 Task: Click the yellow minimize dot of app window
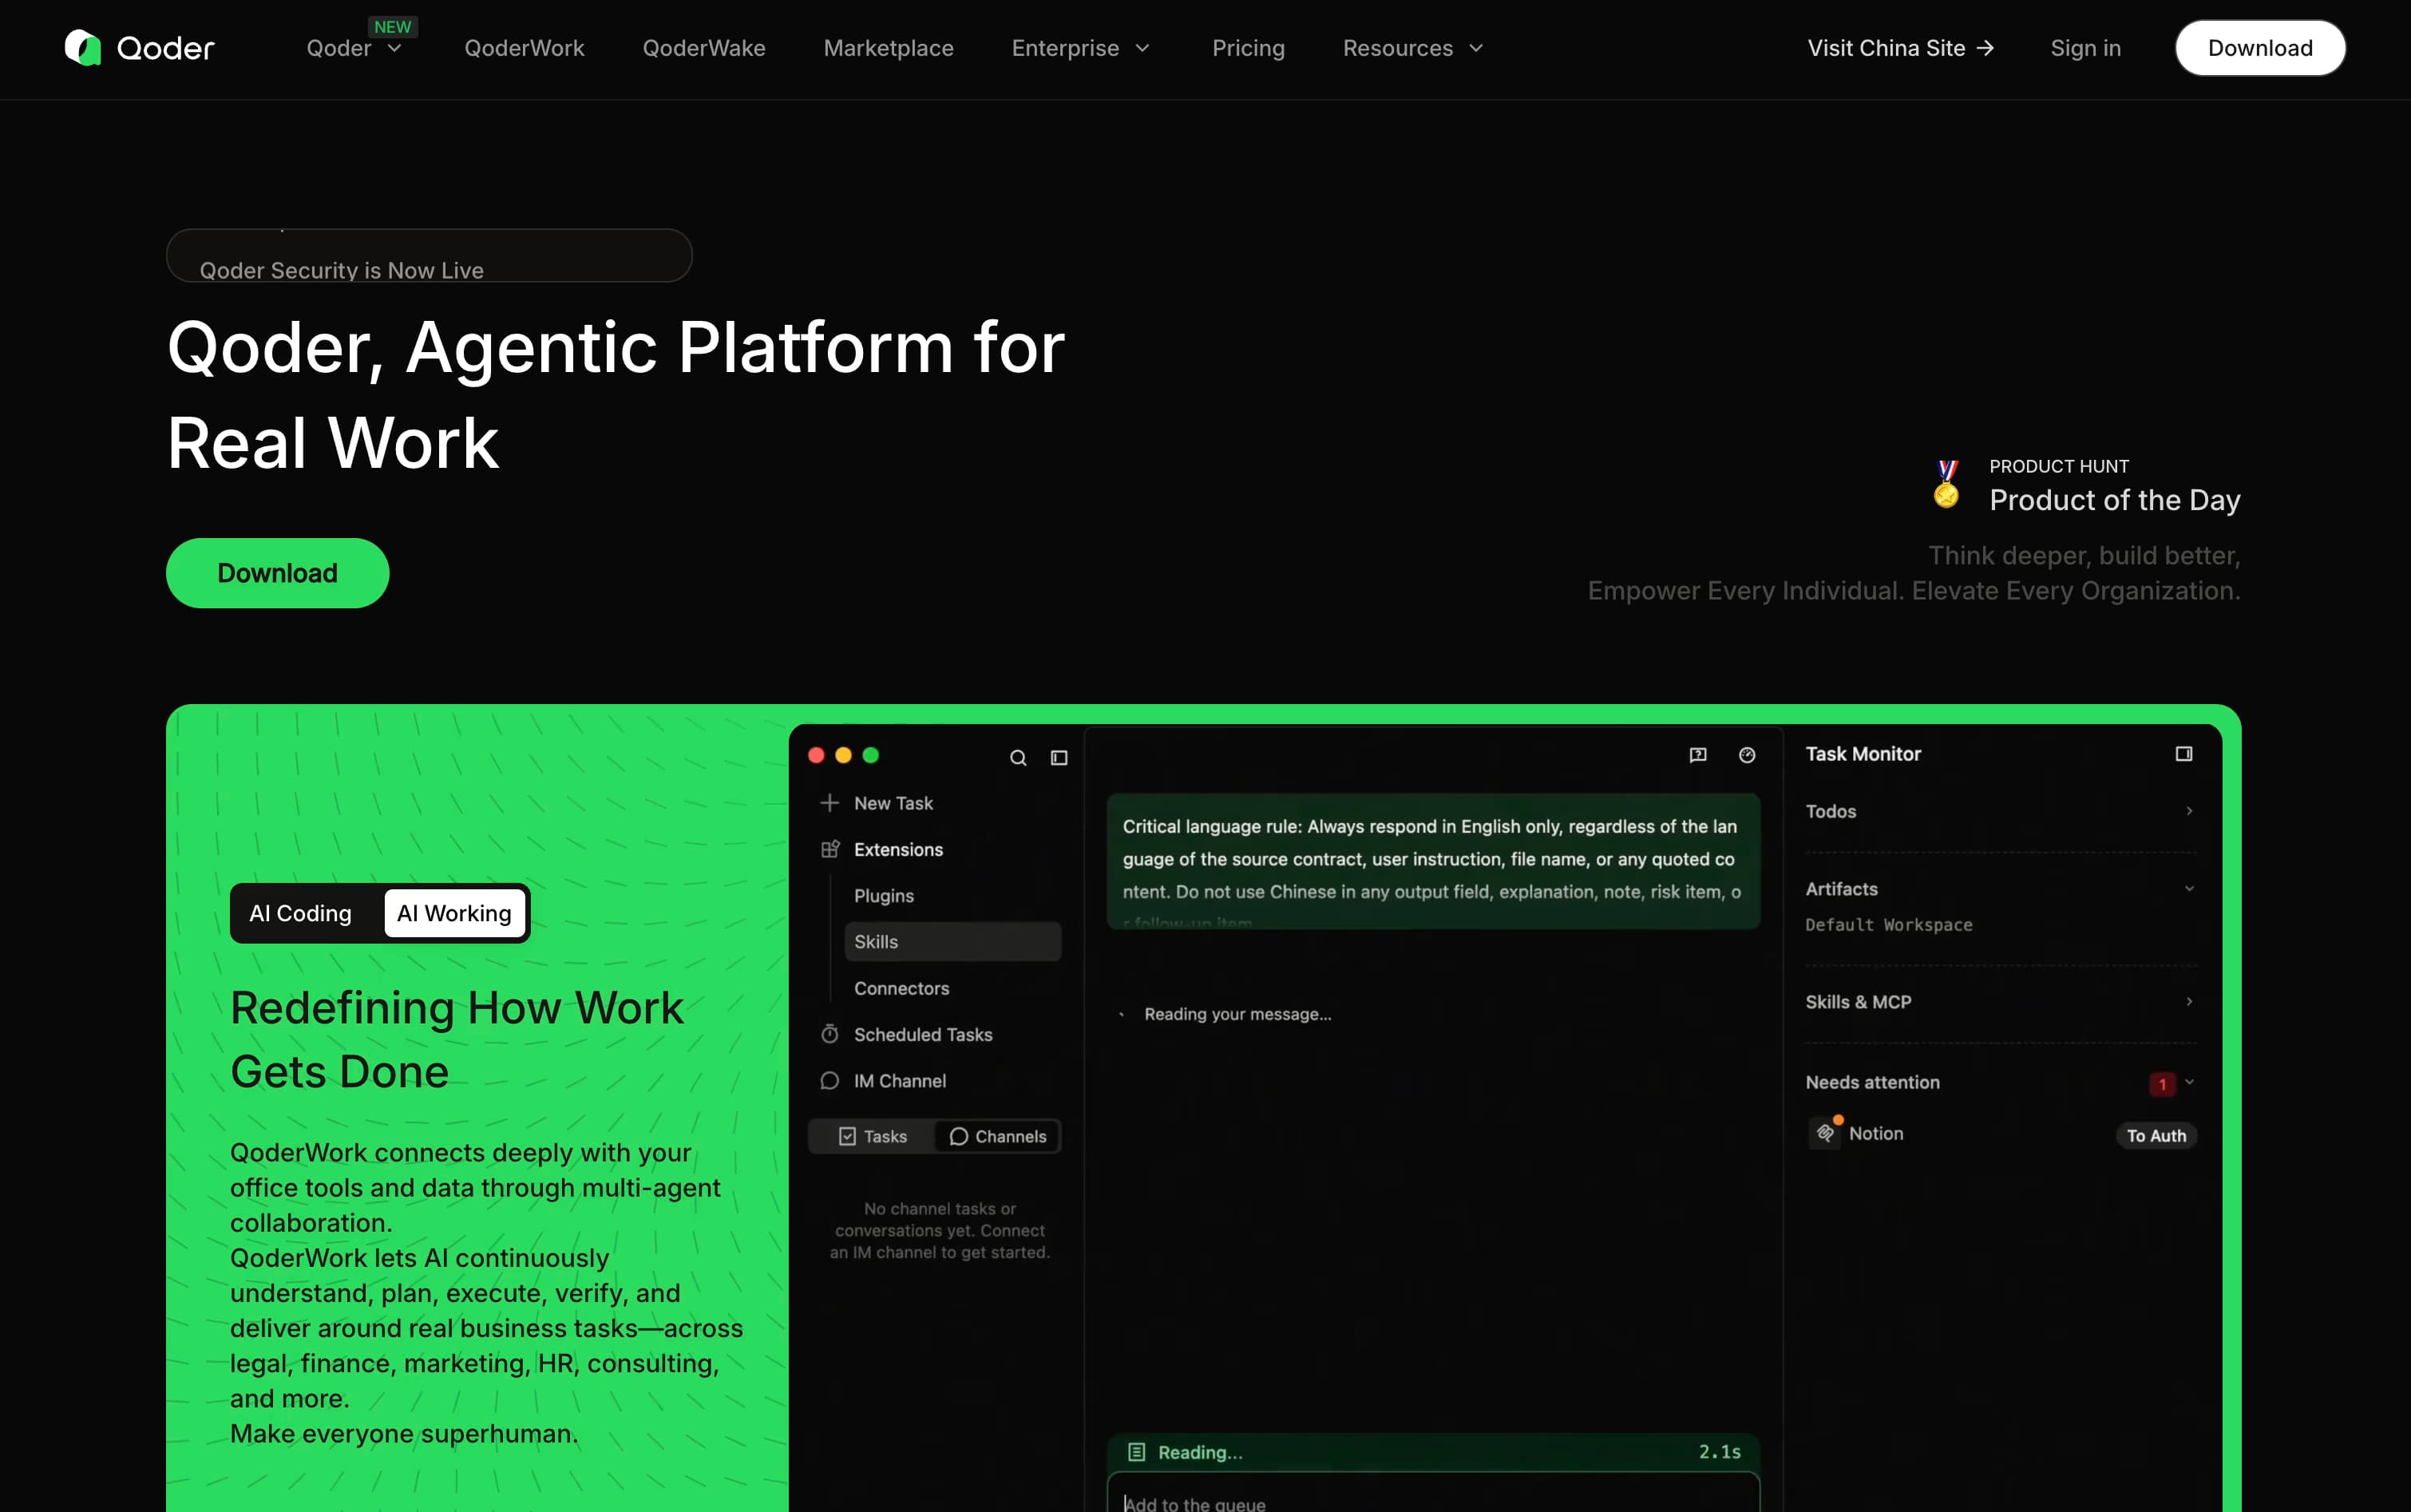click(x=843, y=755)
